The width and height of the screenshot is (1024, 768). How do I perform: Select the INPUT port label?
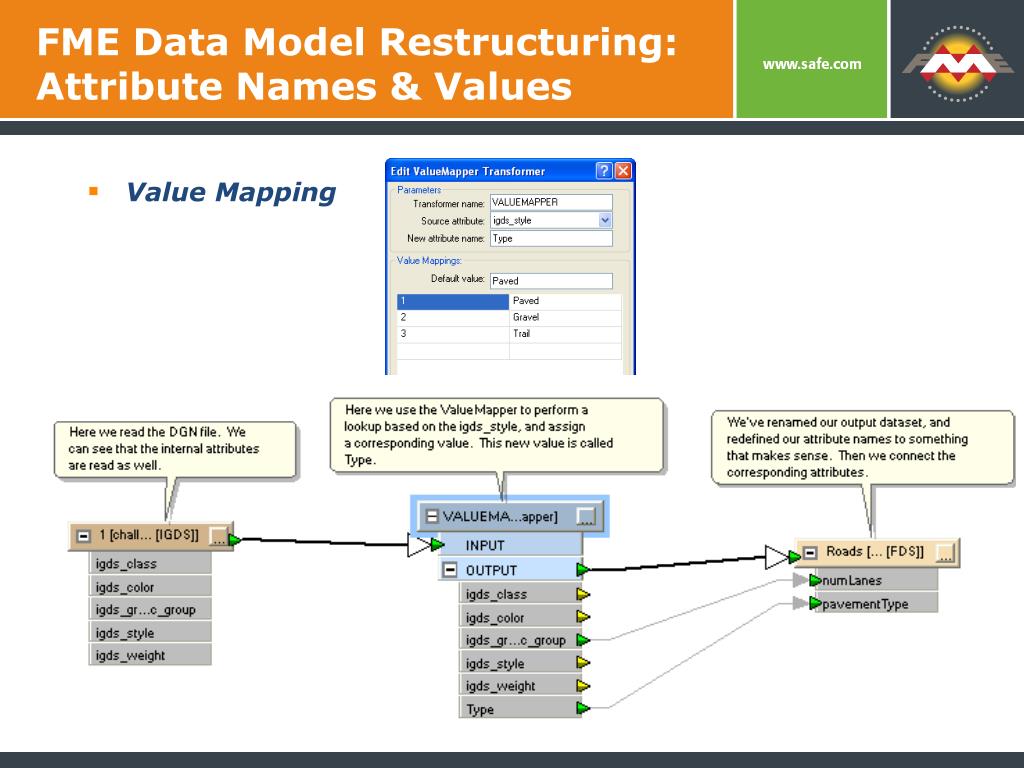coord(485,545)
